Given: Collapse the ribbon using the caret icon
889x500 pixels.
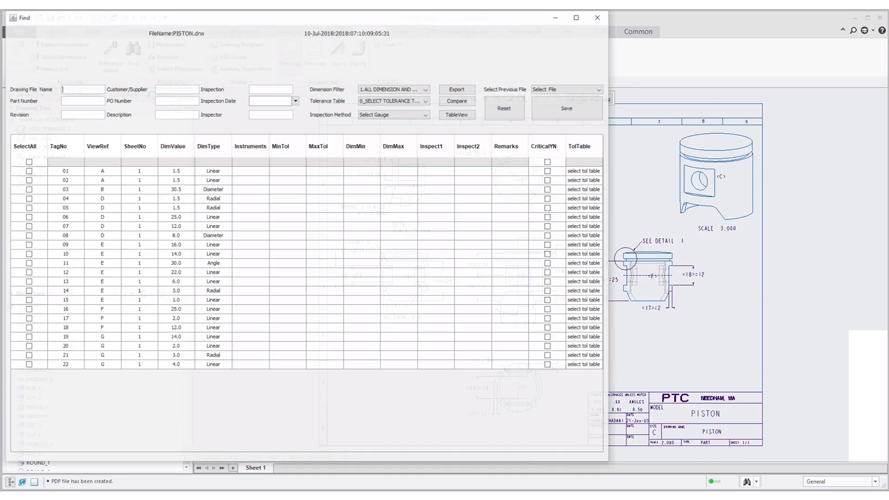Looking at the screenshot, I should (842, 31).
